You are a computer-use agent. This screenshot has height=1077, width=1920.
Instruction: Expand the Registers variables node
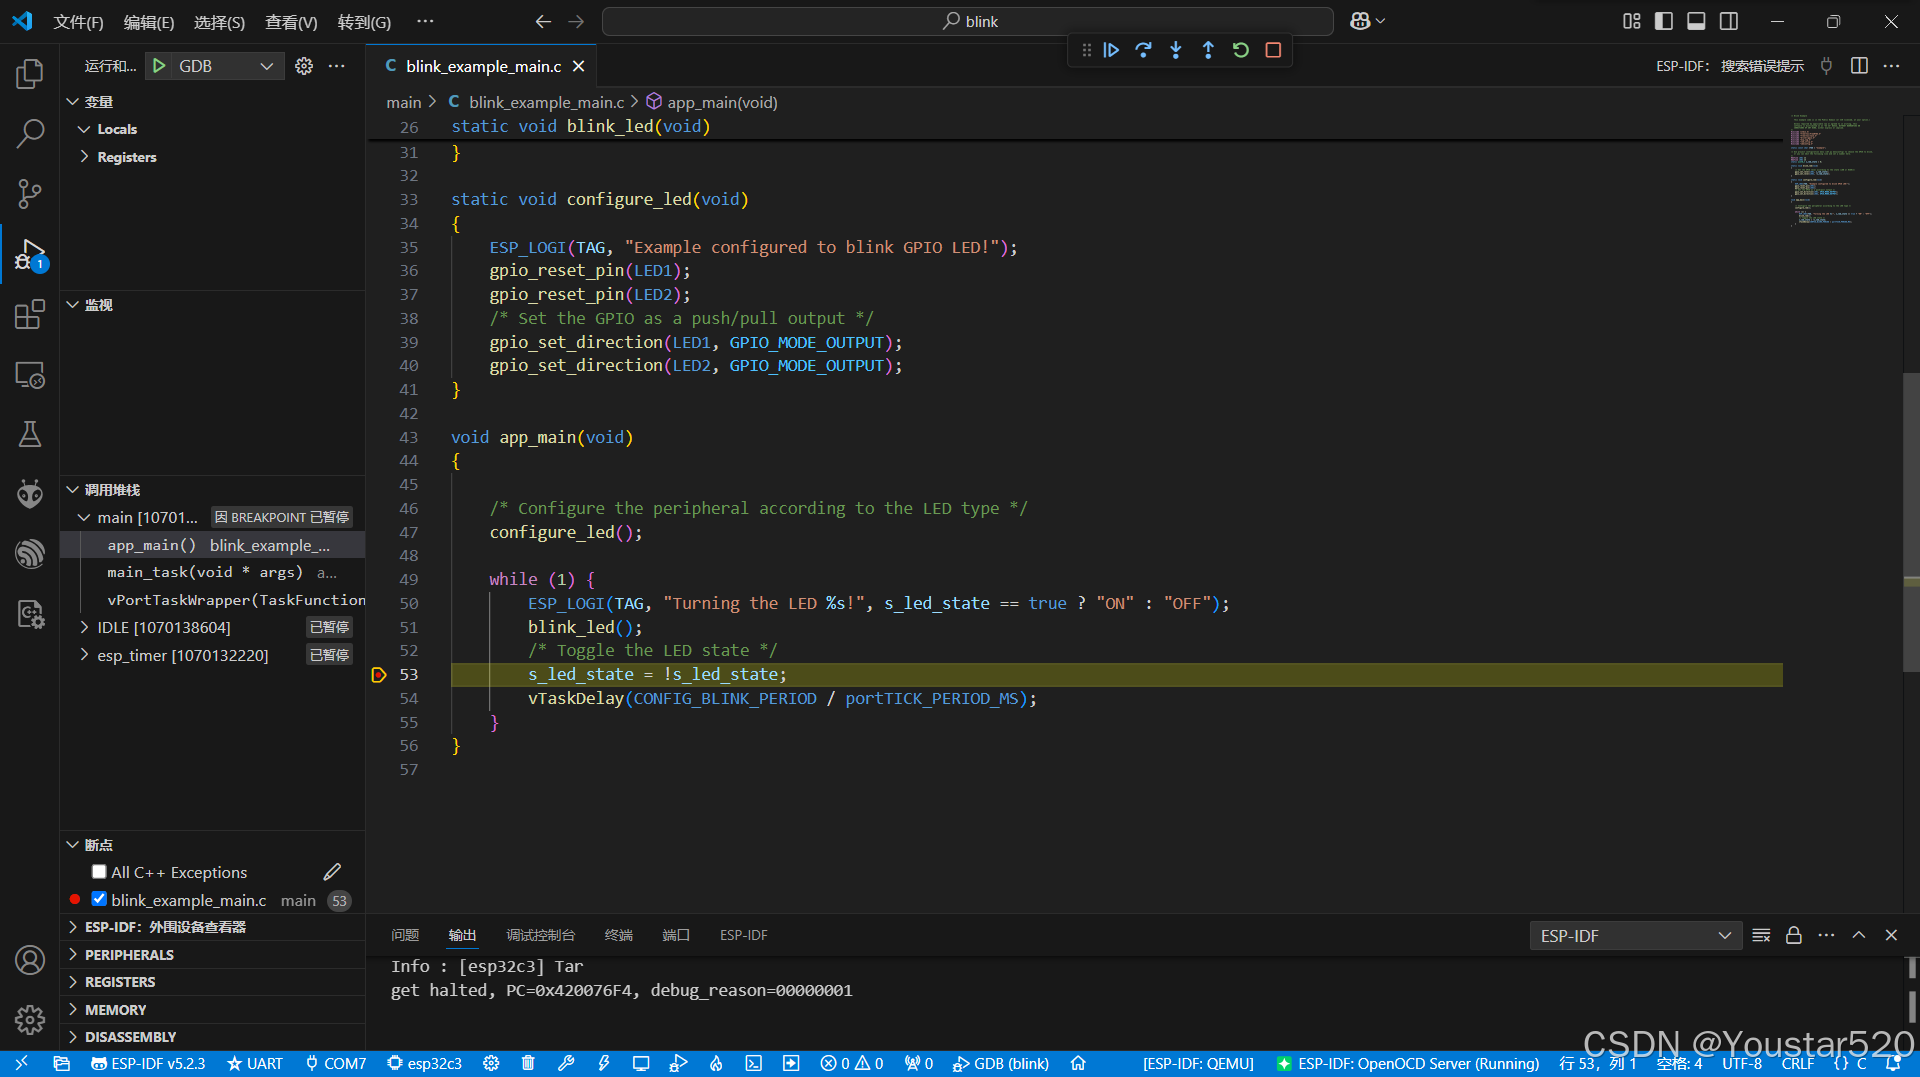coord(84,157)
